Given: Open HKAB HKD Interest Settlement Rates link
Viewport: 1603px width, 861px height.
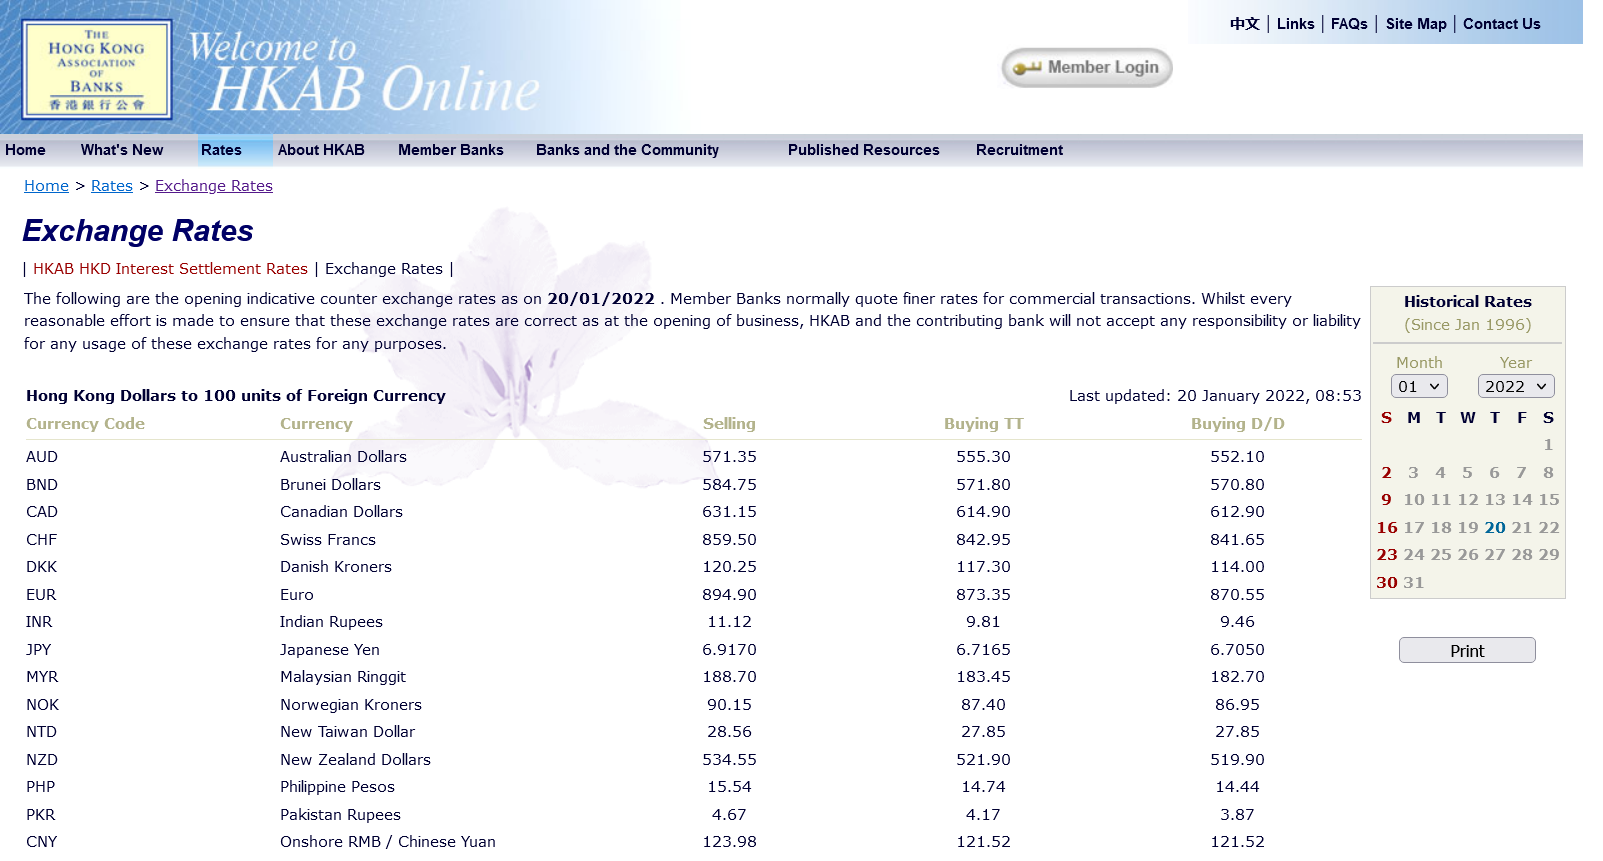Looking at the screenshot, I should click(170, 269).
